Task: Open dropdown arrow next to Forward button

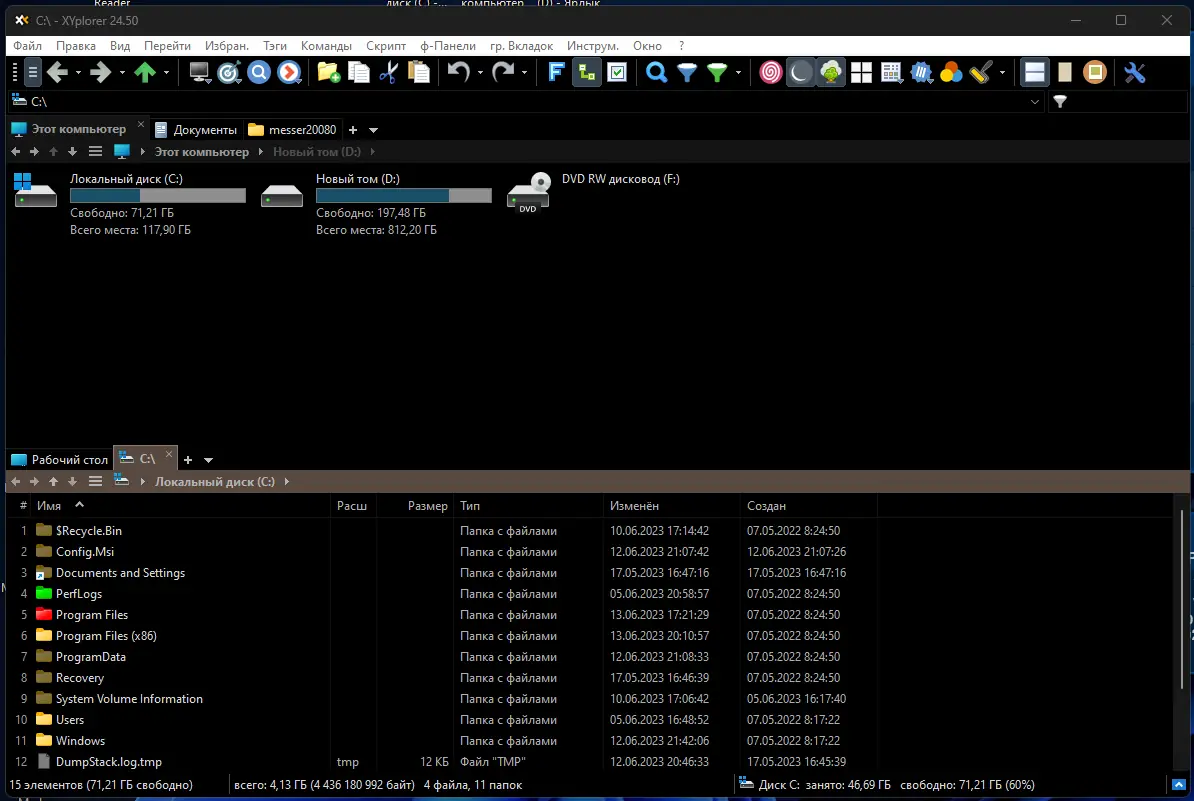Action: (x=122, y=73)
